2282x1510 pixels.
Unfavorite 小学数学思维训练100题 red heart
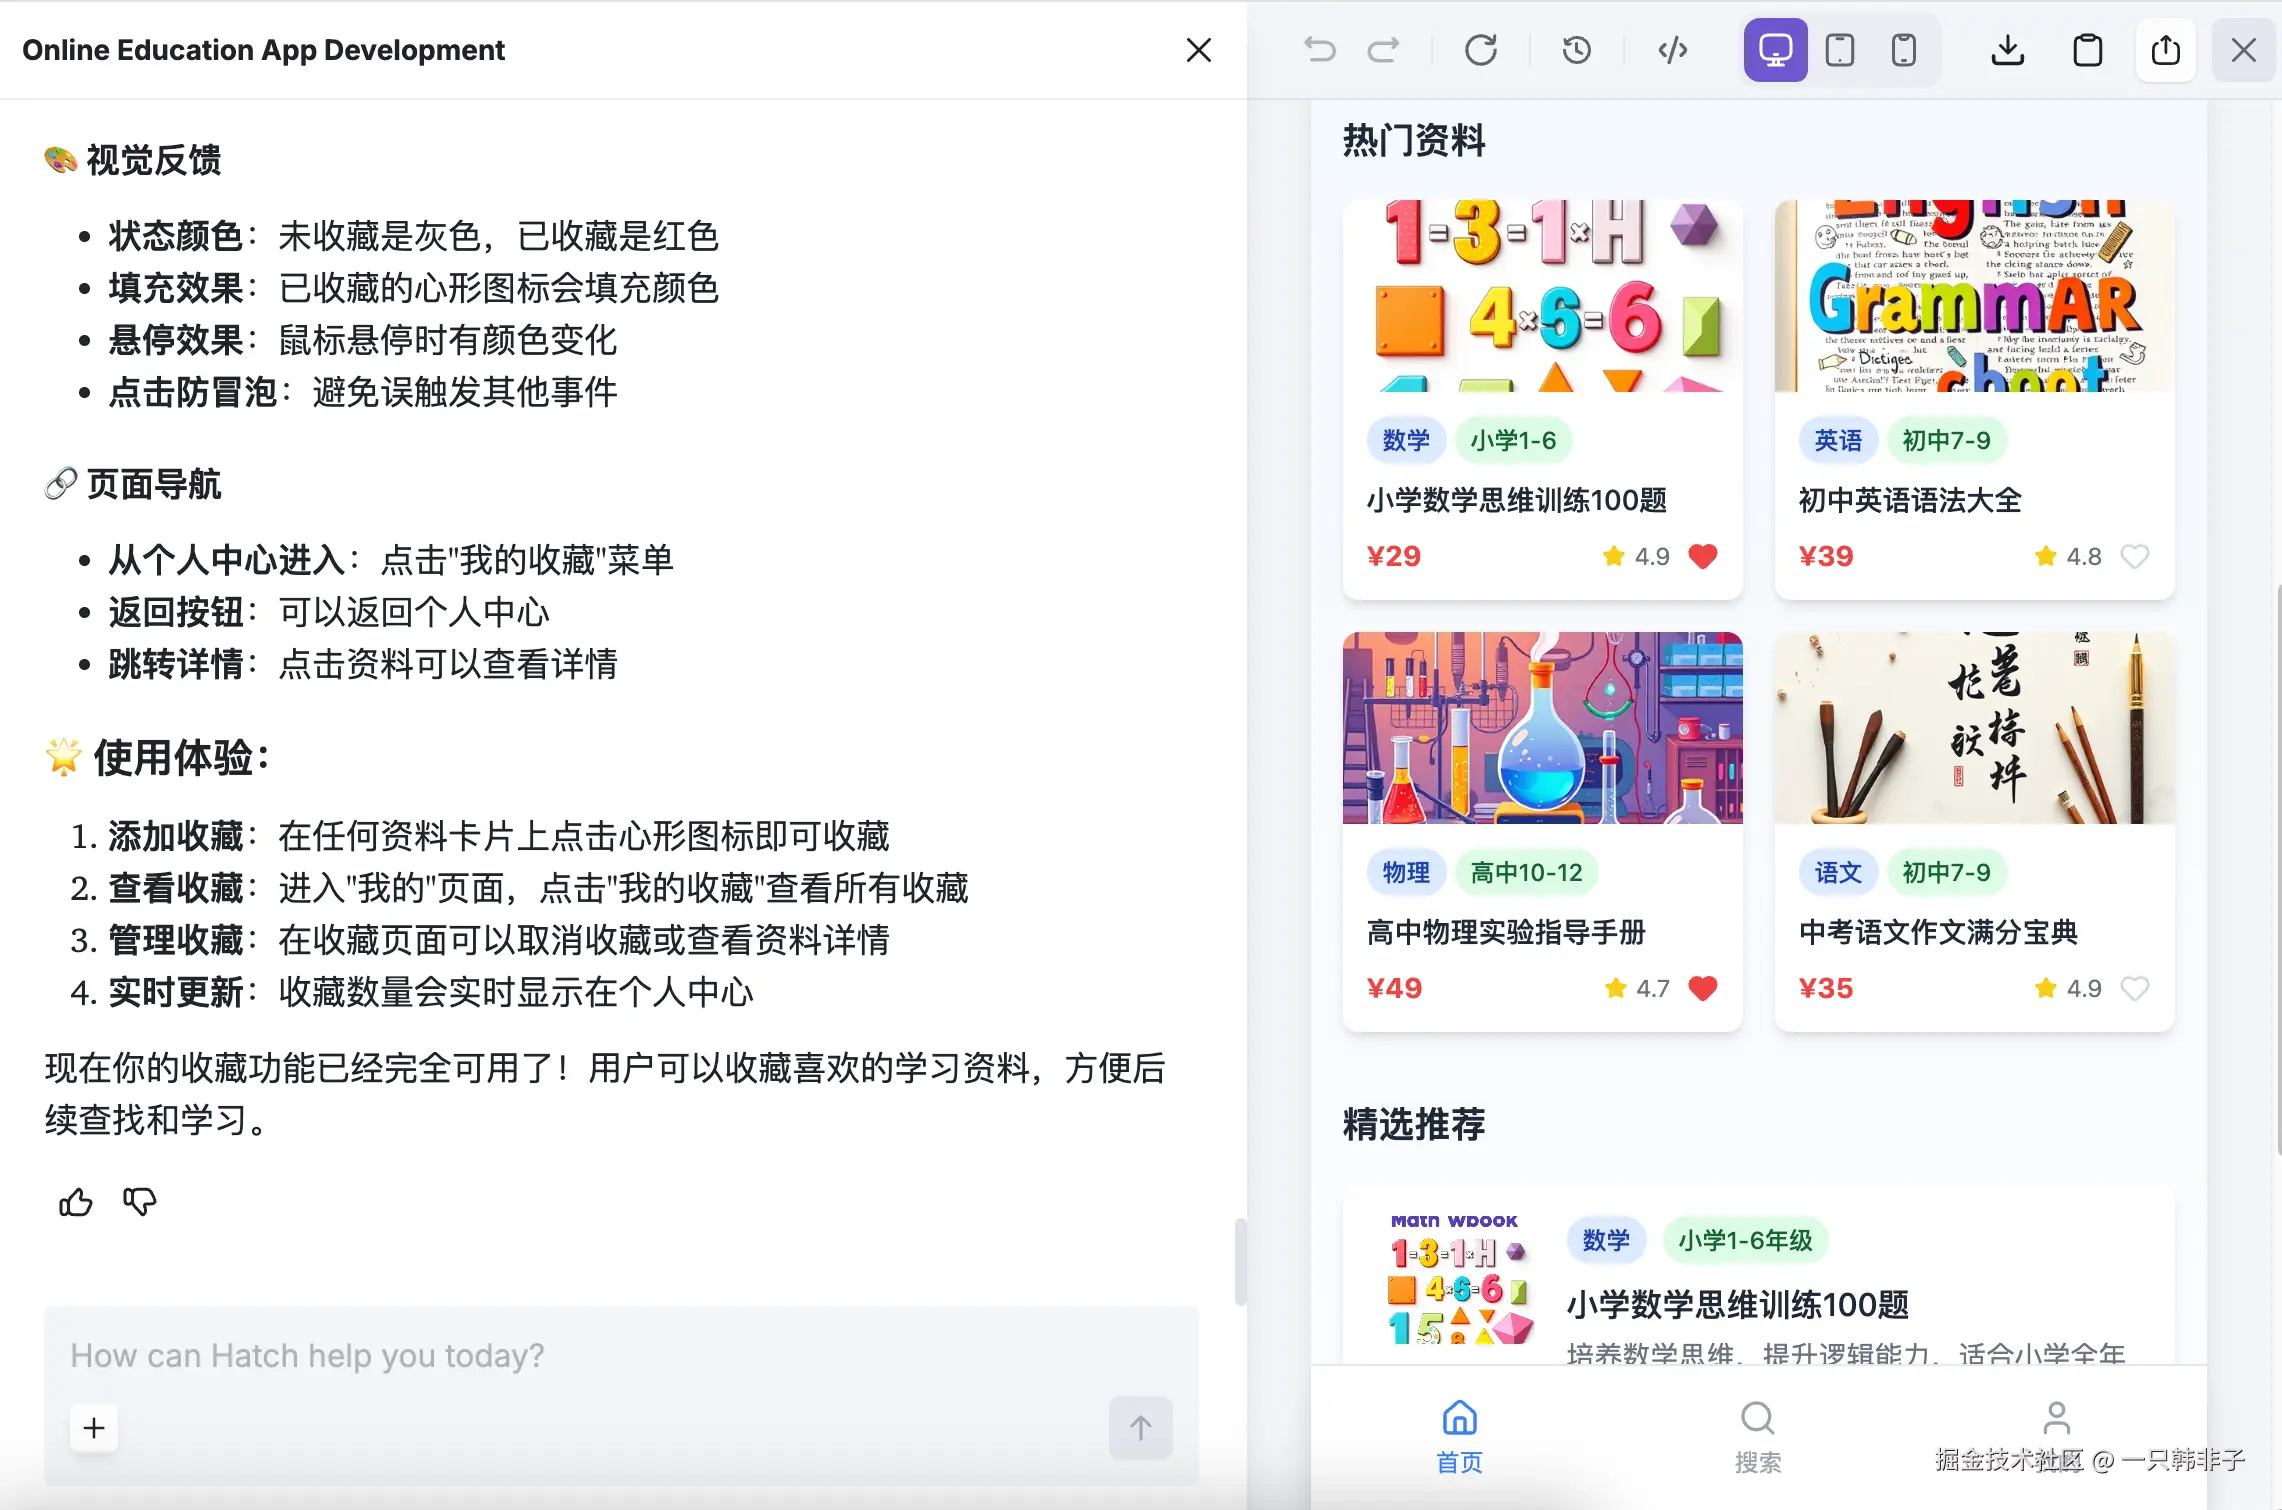(1702, 556)
